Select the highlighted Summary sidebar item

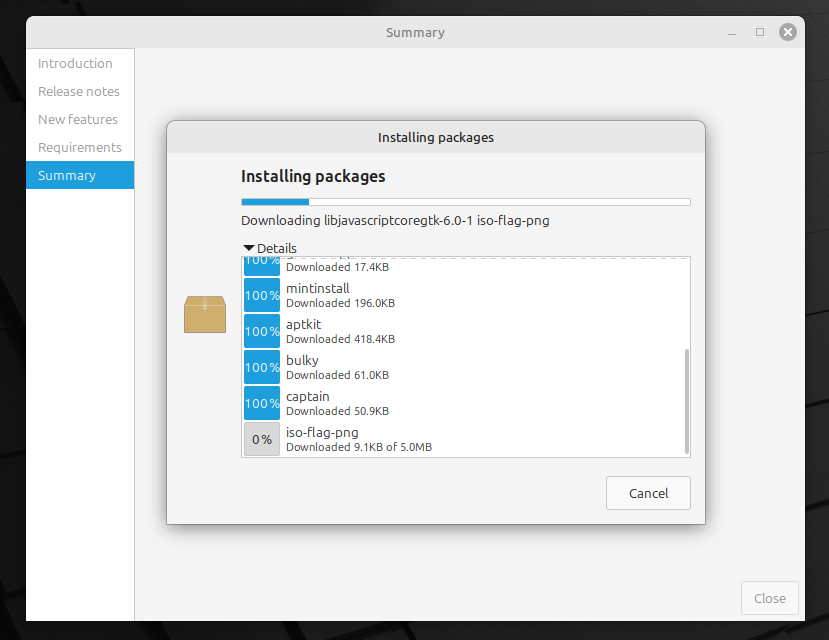tap(67, 175)
